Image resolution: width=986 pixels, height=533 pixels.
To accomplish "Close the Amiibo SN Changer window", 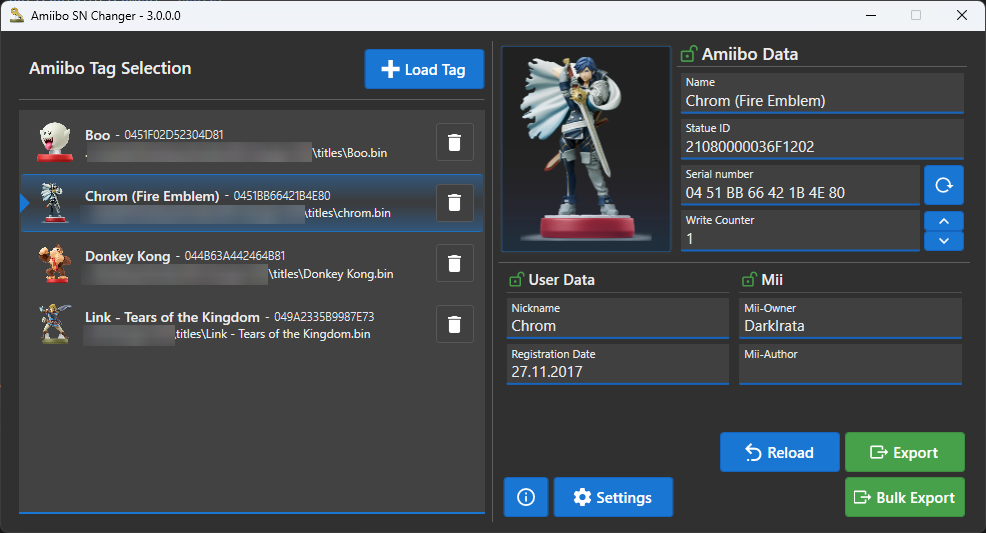I will pos(961,15).
